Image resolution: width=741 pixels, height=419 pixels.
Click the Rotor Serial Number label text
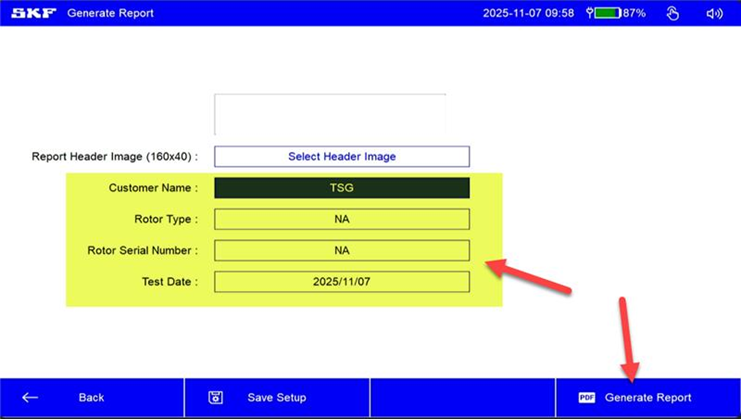click(x=142, y=251)
